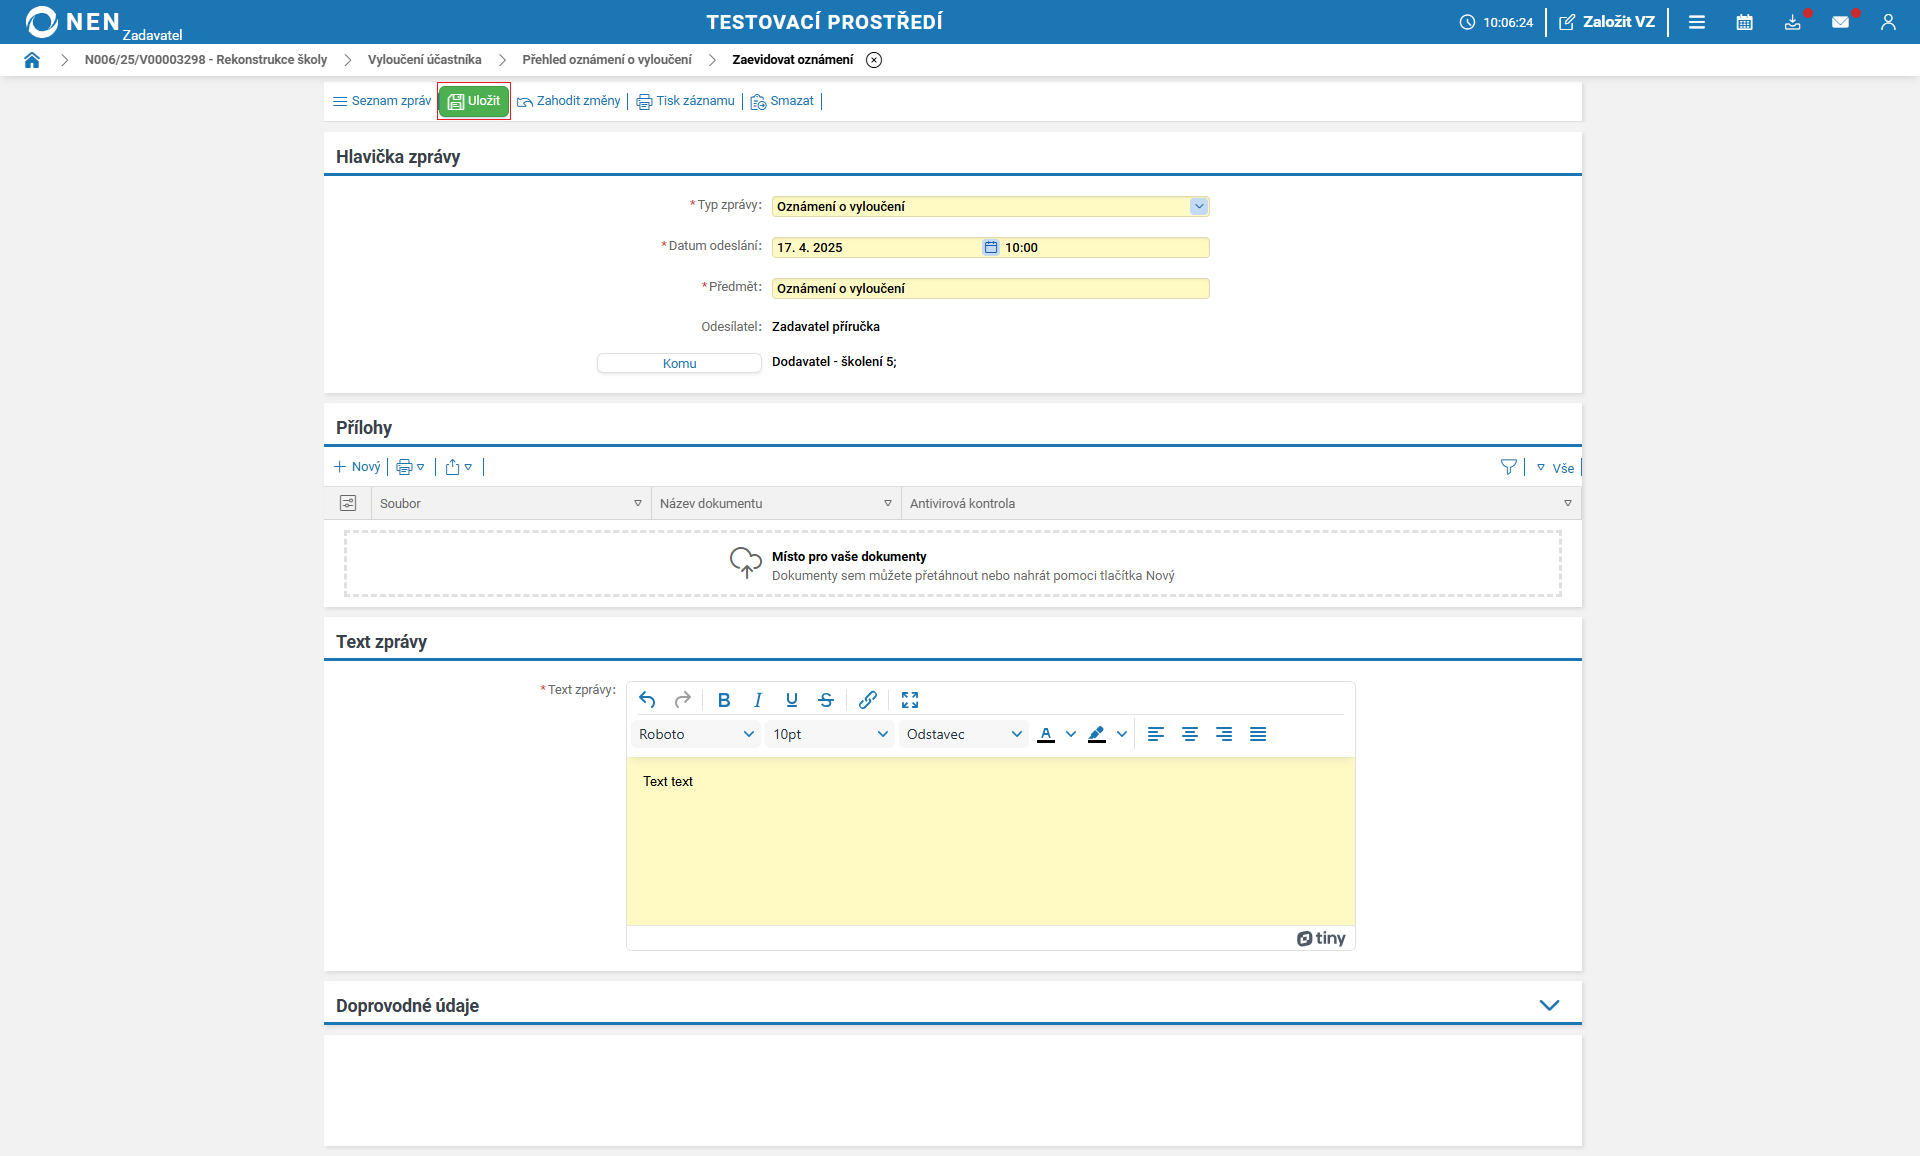
Task: Toggle italic formatting in editor
Action: 758,700
